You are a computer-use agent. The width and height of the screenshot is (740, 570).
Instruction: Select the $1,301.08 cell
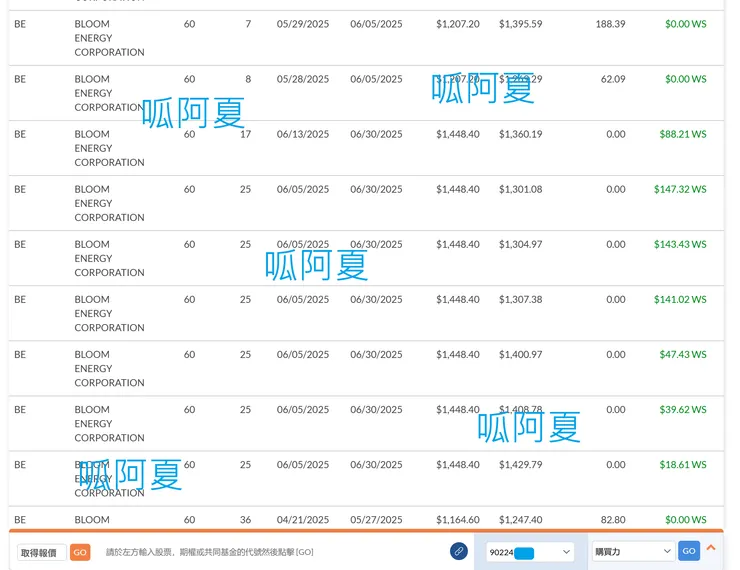[x=521, y=189]
